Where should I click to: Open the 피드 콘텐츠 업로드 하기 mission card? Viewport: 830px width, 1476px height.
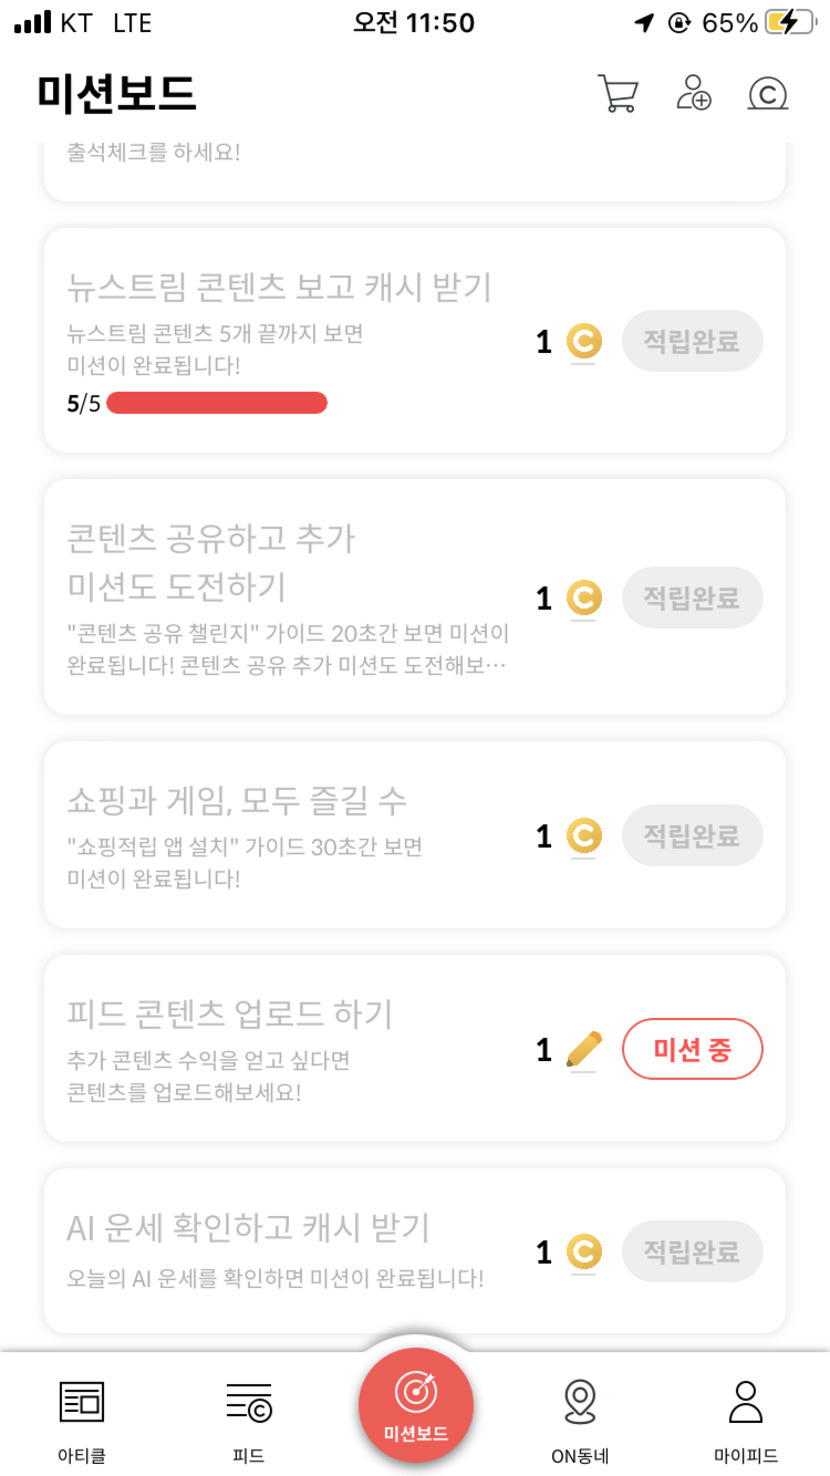point(290,1048)
